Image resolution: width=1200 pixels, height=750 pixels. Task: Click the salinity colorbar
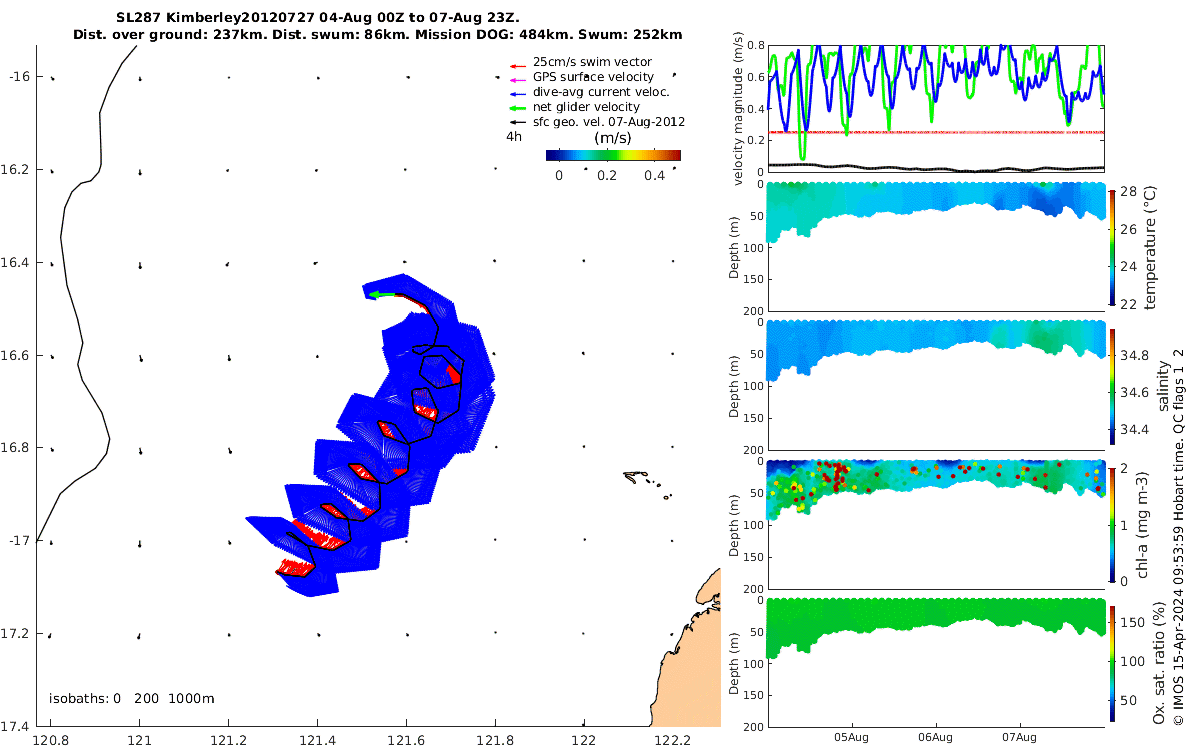coord(1113,385)
